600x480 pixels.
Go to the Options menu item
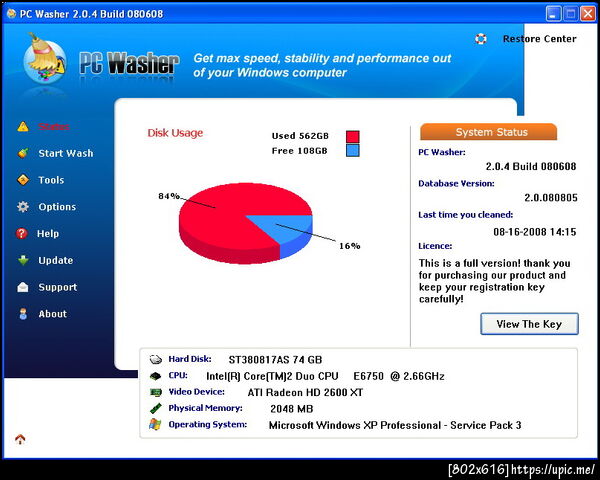(x=57, y=207)
